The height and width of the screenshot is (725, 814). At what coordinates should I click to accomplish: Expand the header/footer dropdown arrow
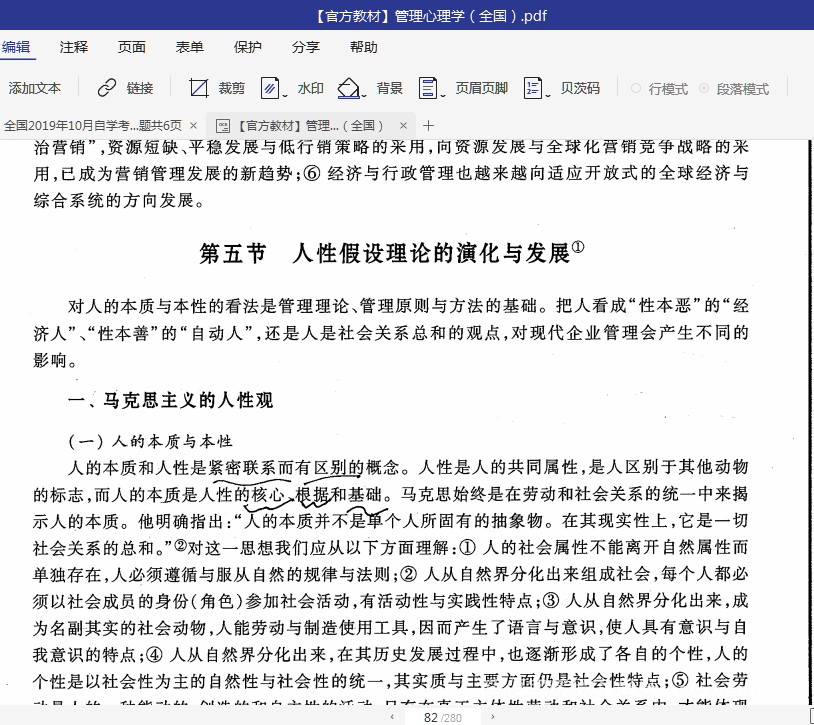pos(443,95)
